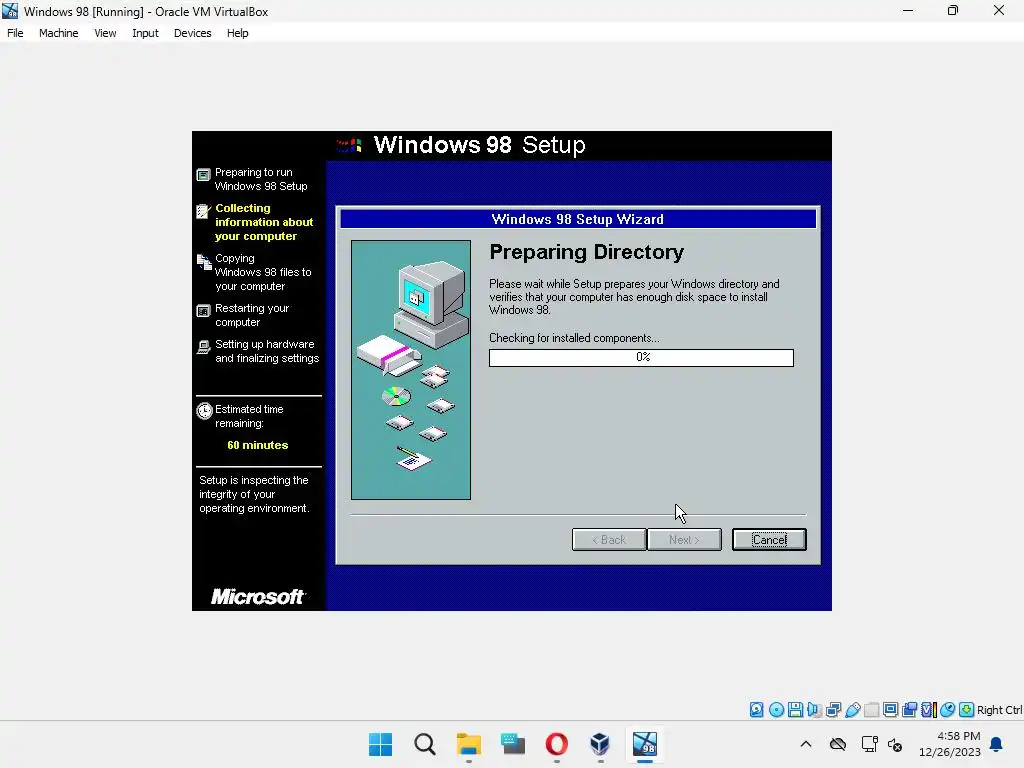1024x768 pixels.
Task: Click the Windows Start button
Action: [x=380, y=744]
